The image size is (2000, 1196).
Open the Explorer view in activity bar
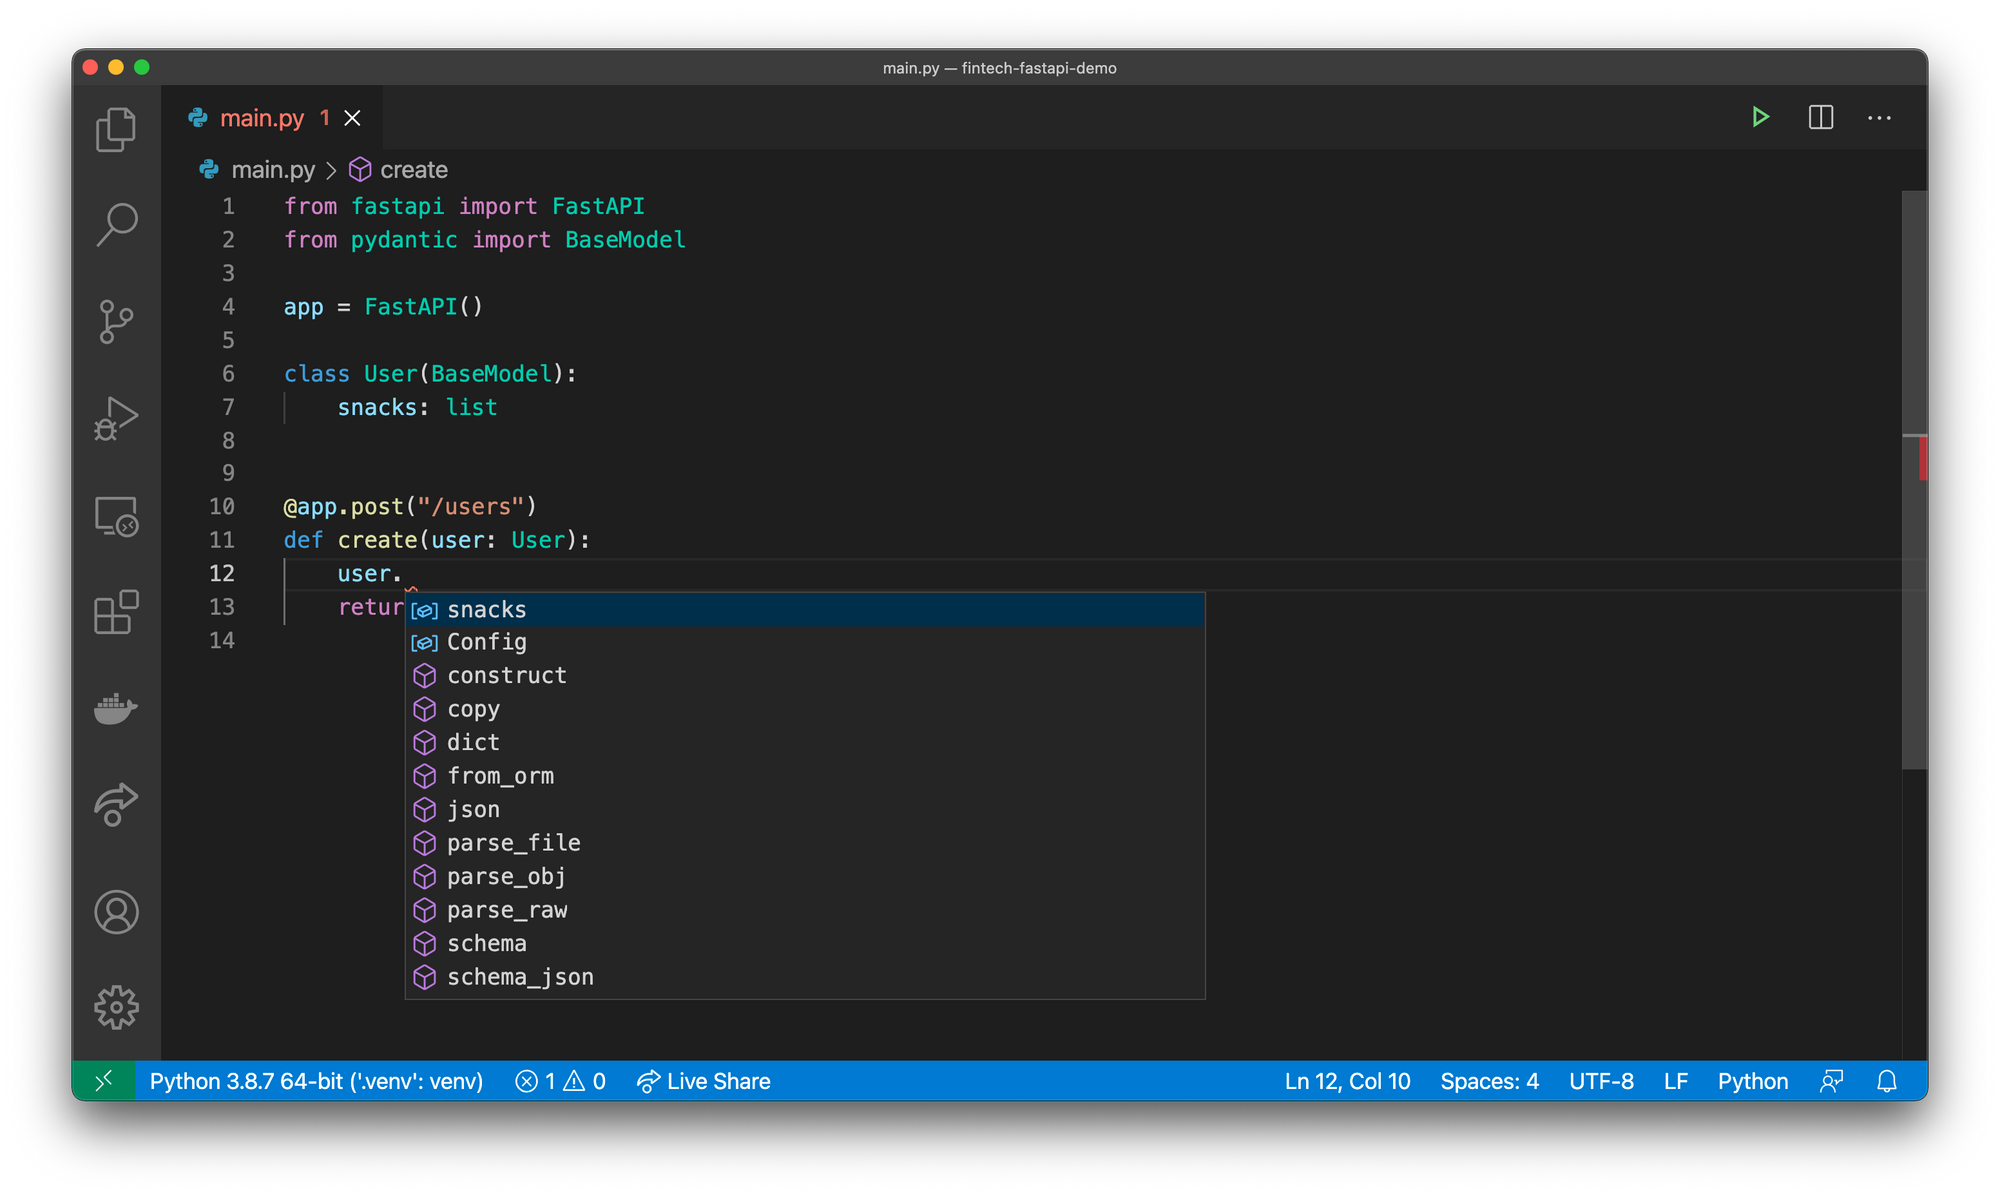[x=116, y=130]
